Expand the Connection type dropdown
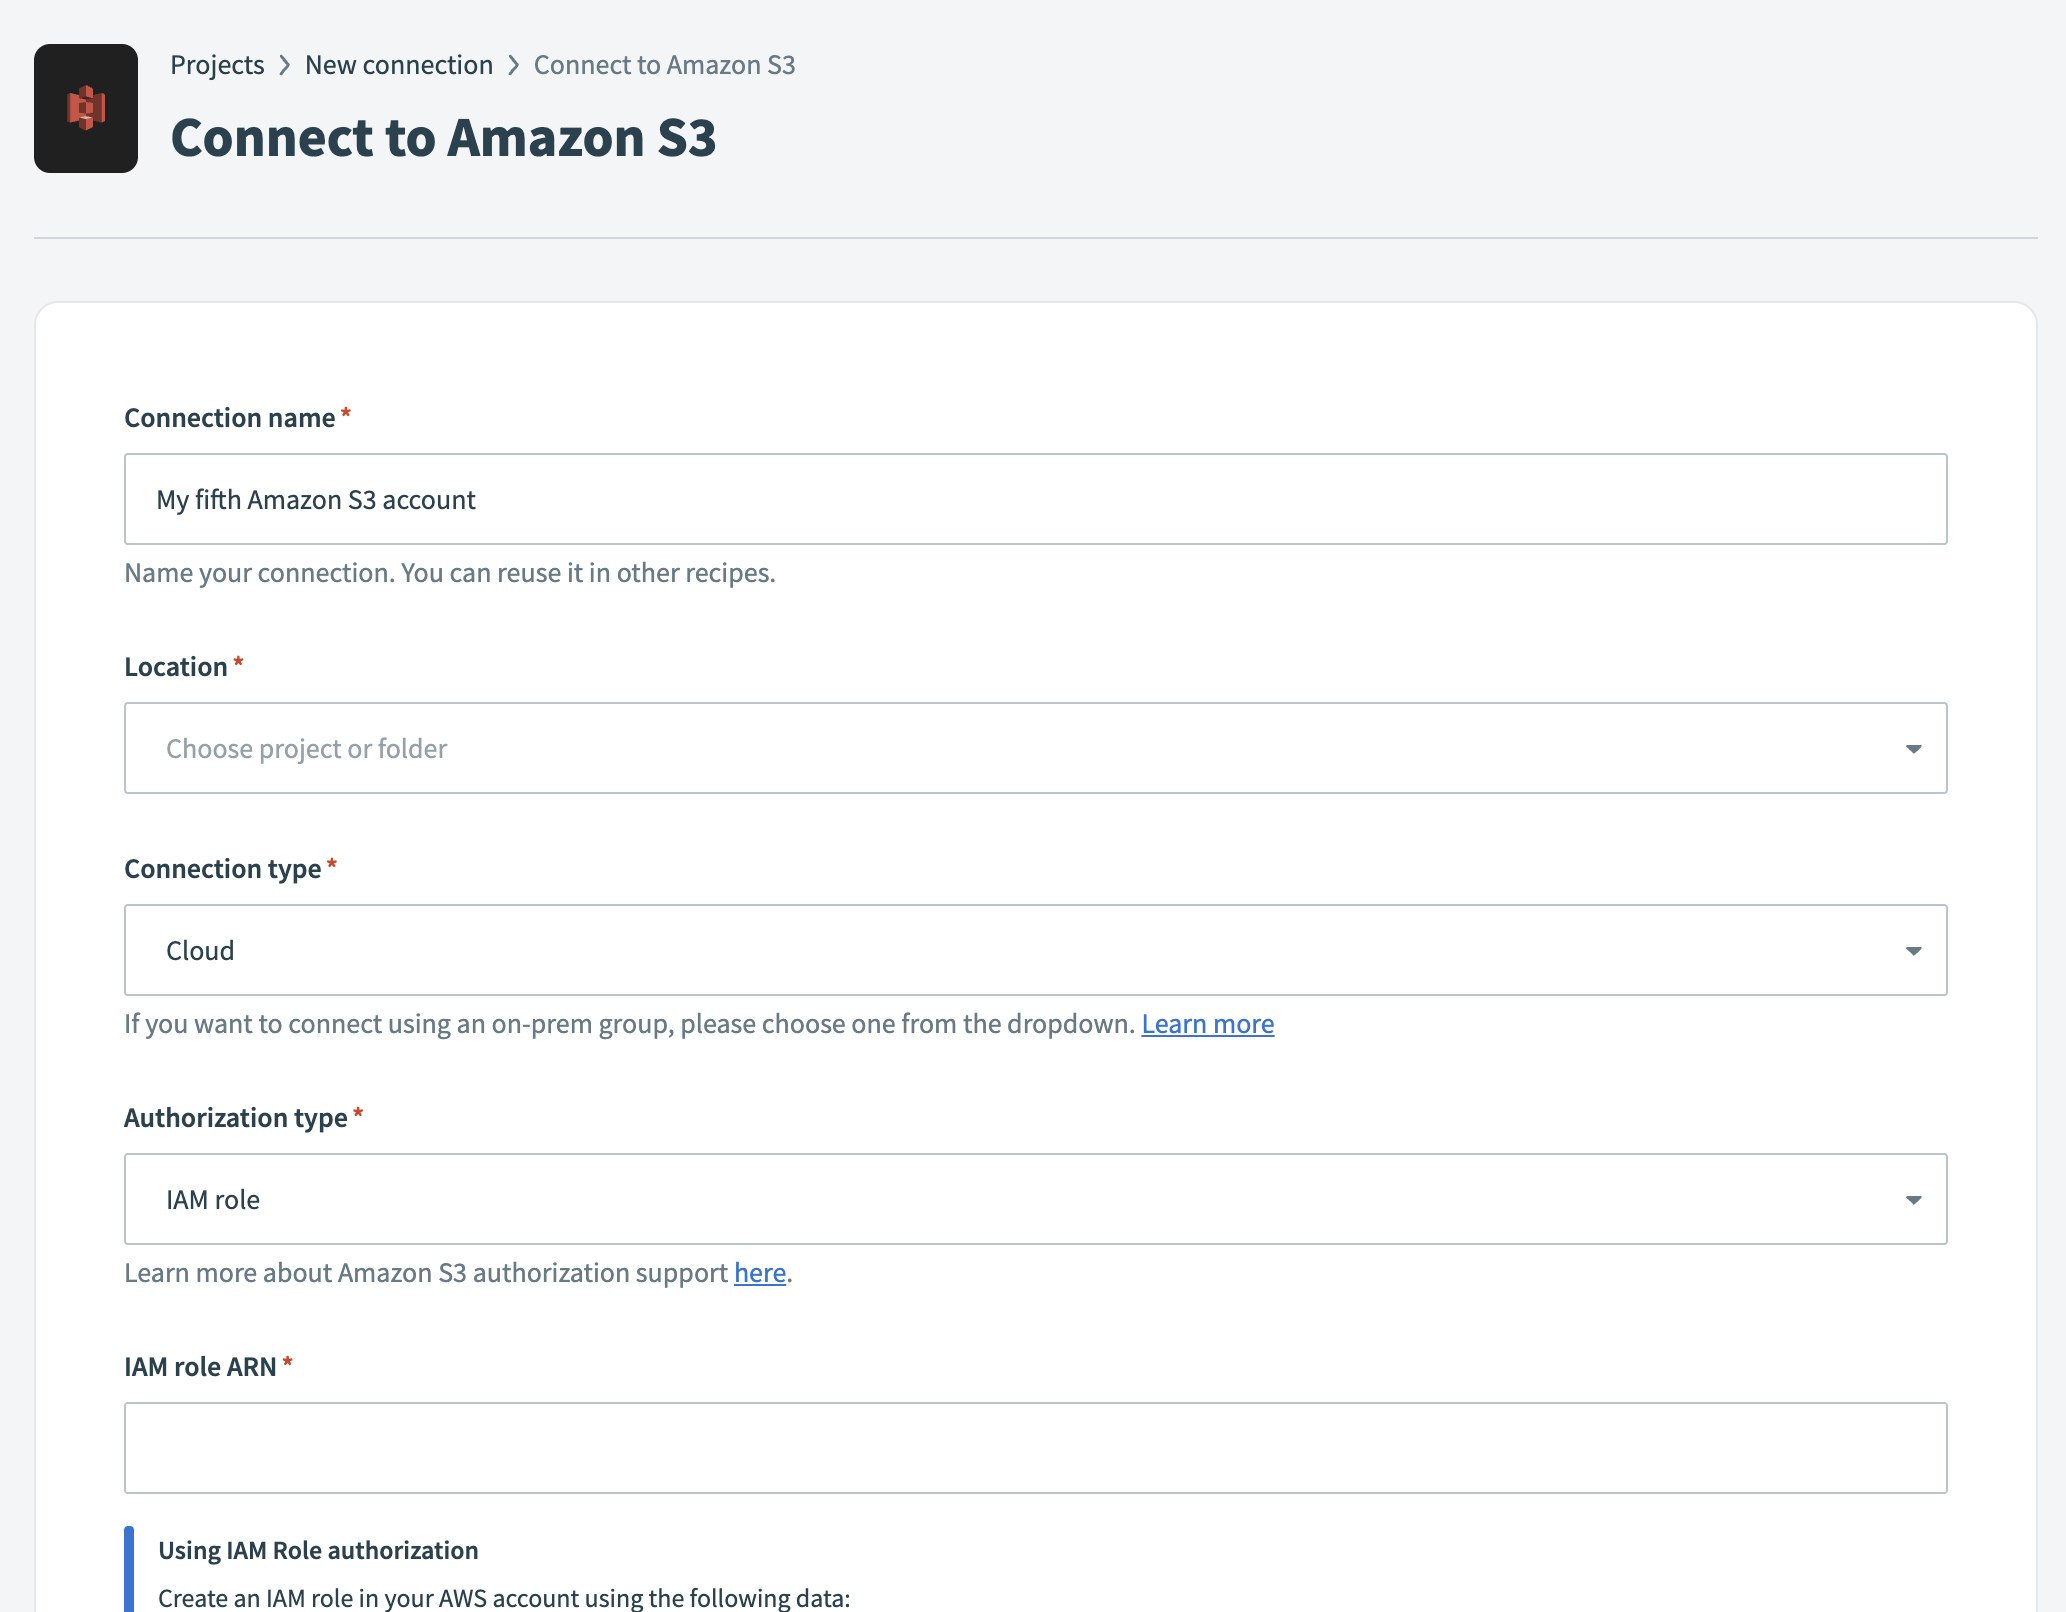 pos(1035,950)
